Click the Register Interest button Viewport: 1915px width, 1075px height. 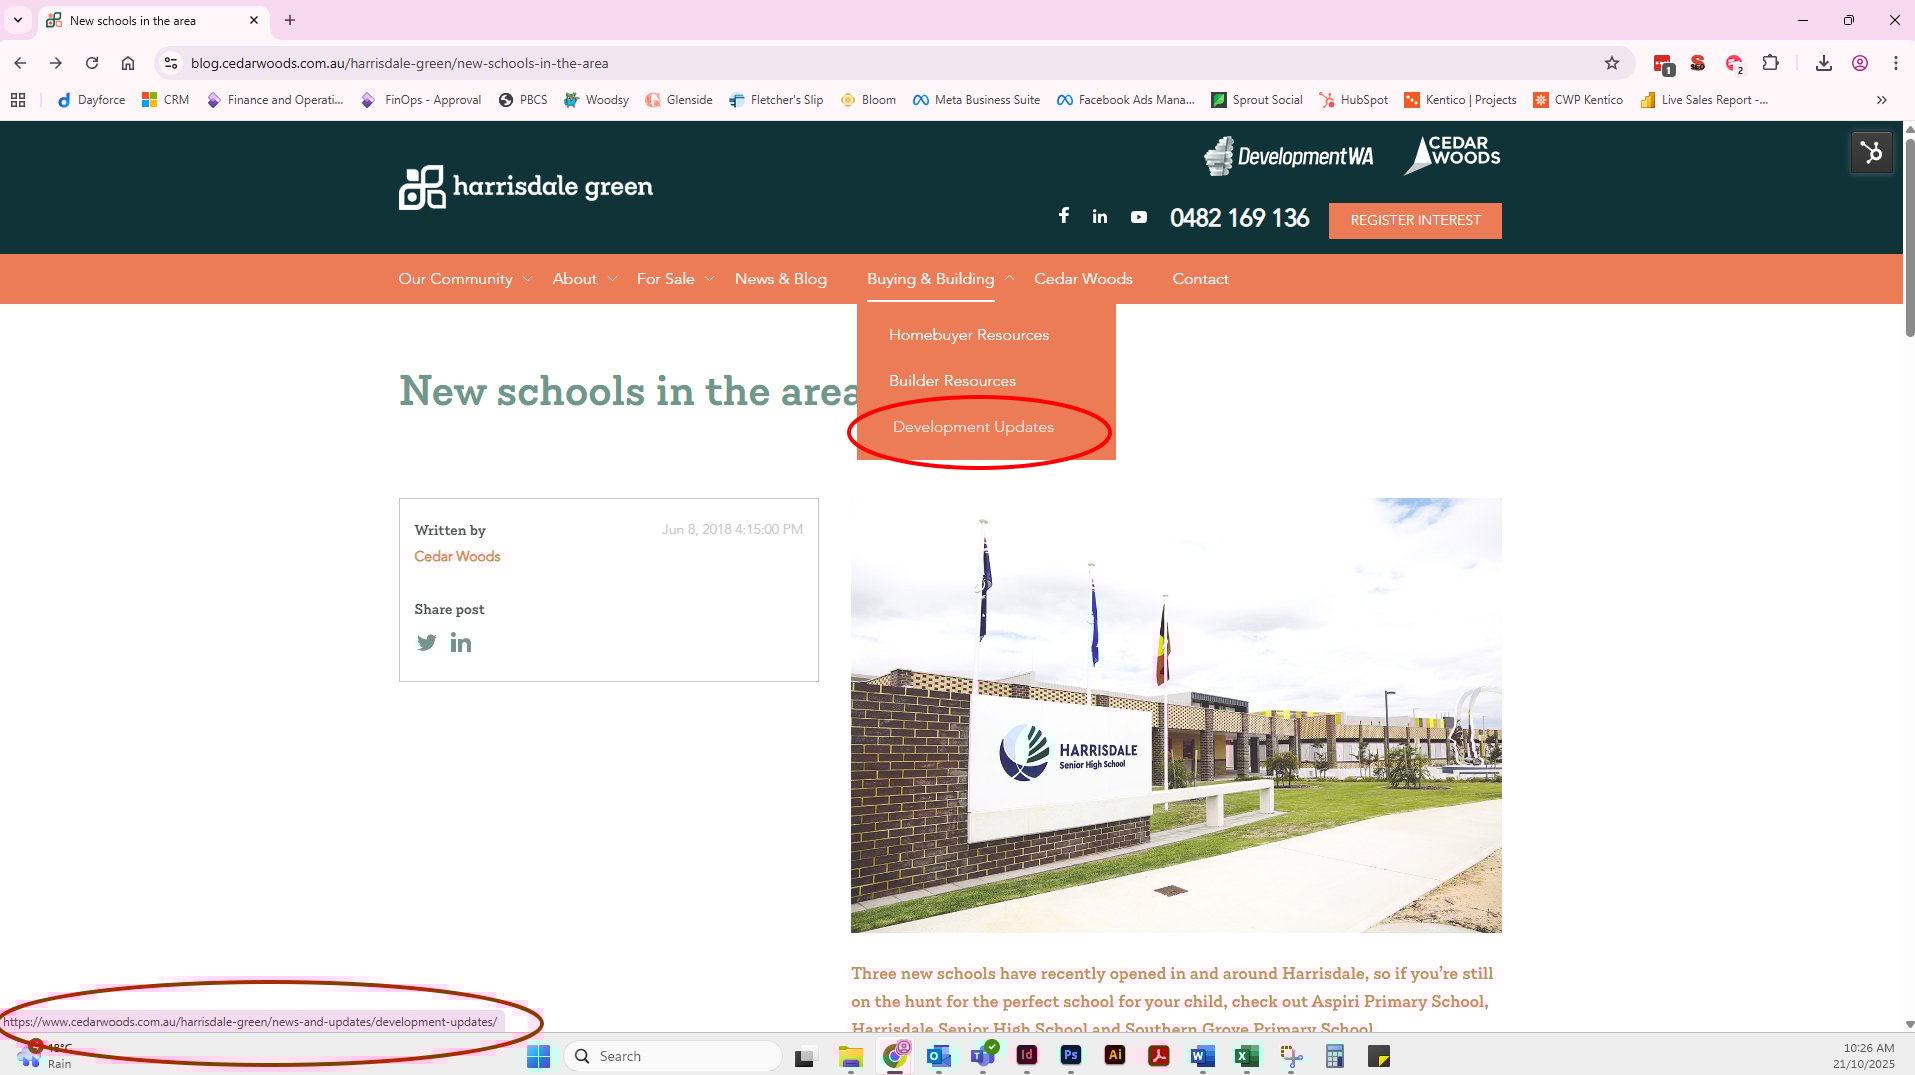click(x=1415, y=221)
